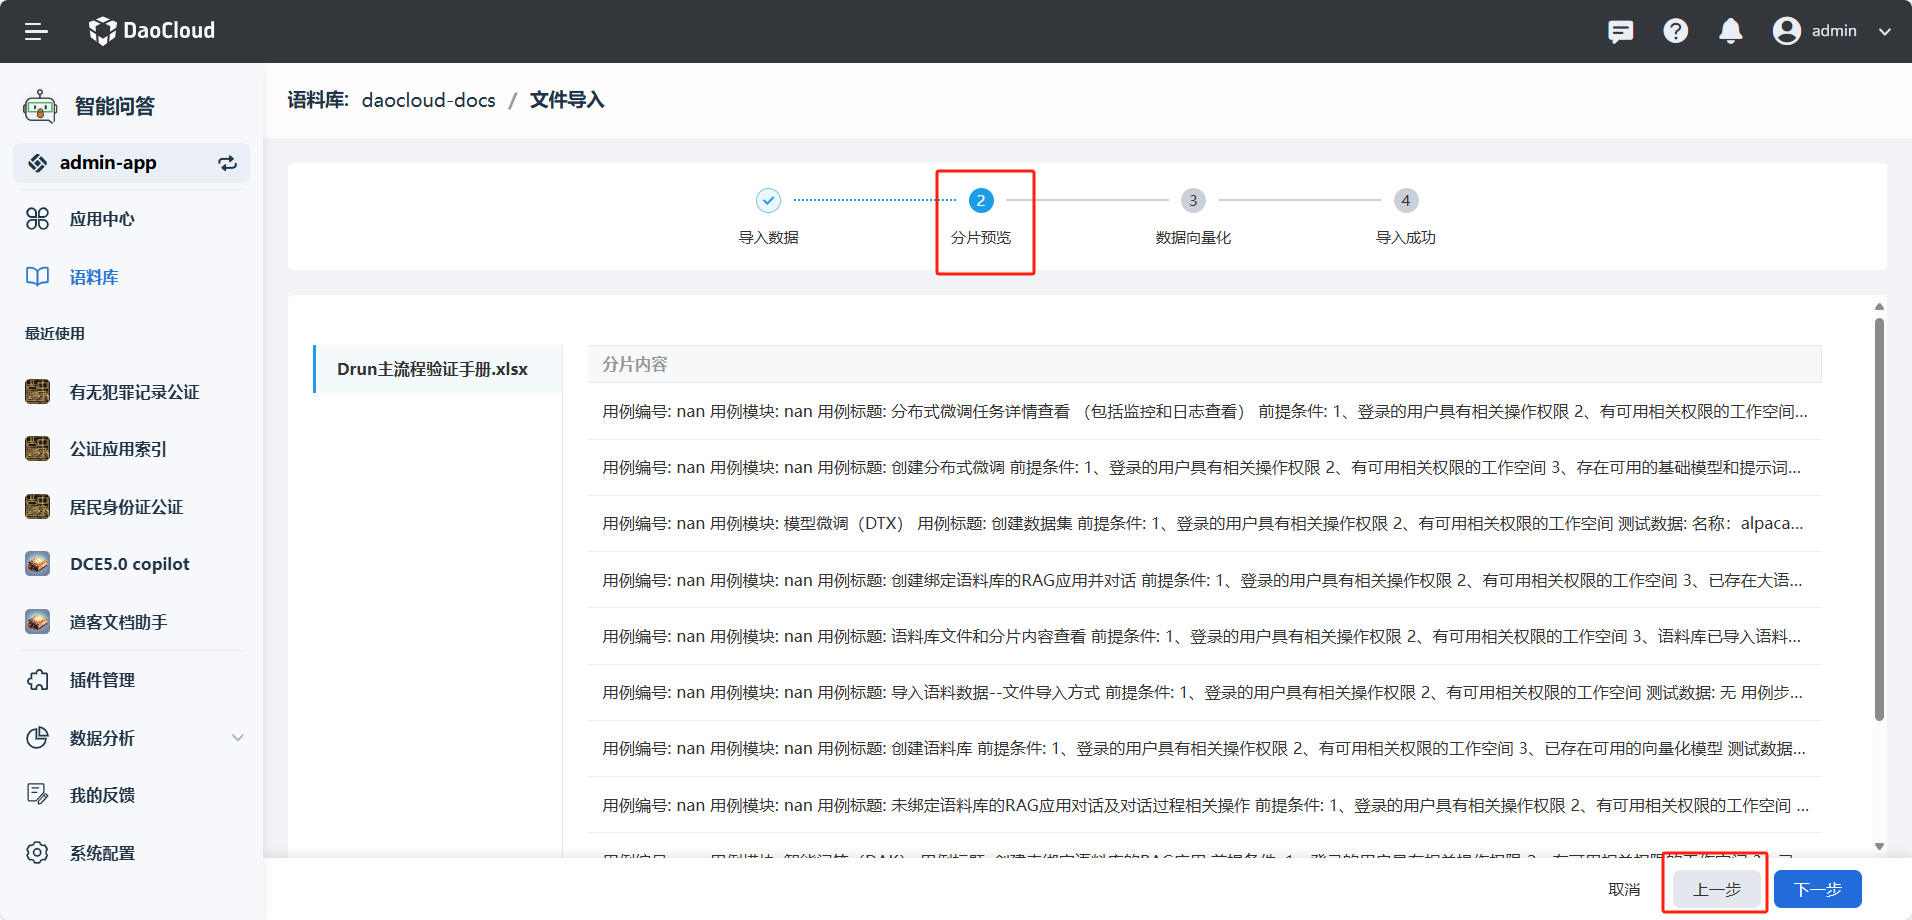
Task: Click the 下一步 button
Action: pos(1817,889)
